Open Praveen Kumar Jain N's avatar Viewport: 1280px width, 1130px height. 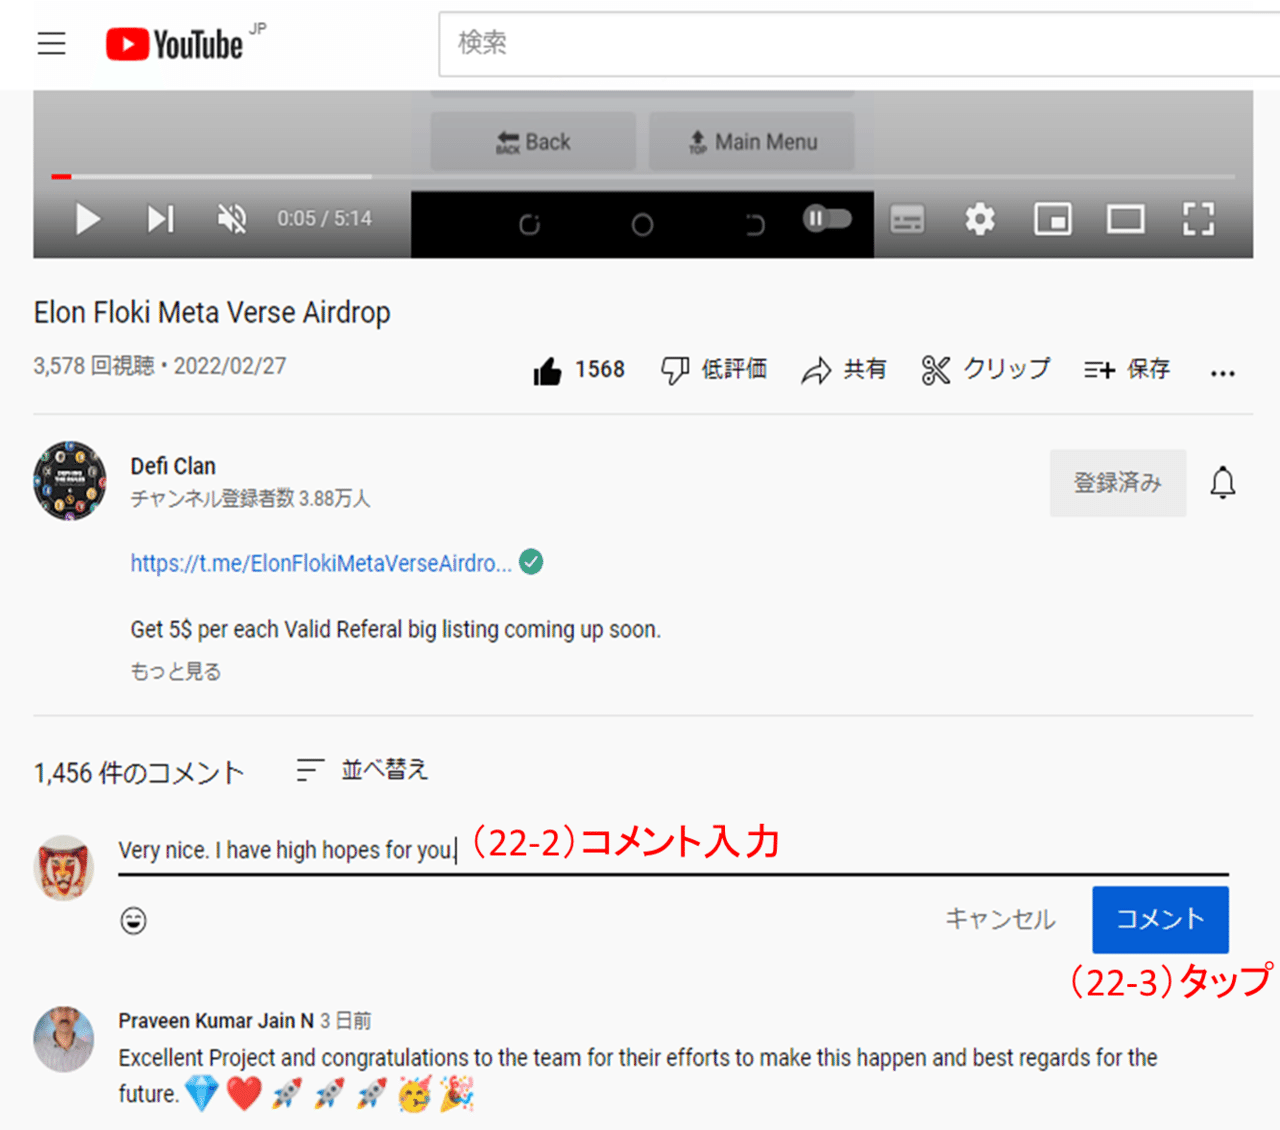(x=64, y=1039)
